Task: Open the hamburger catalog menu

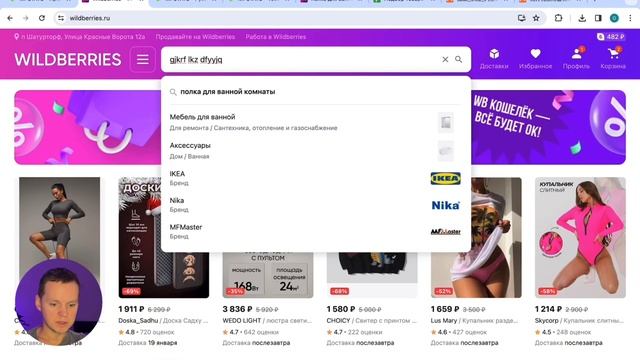Action: [142, 60]
